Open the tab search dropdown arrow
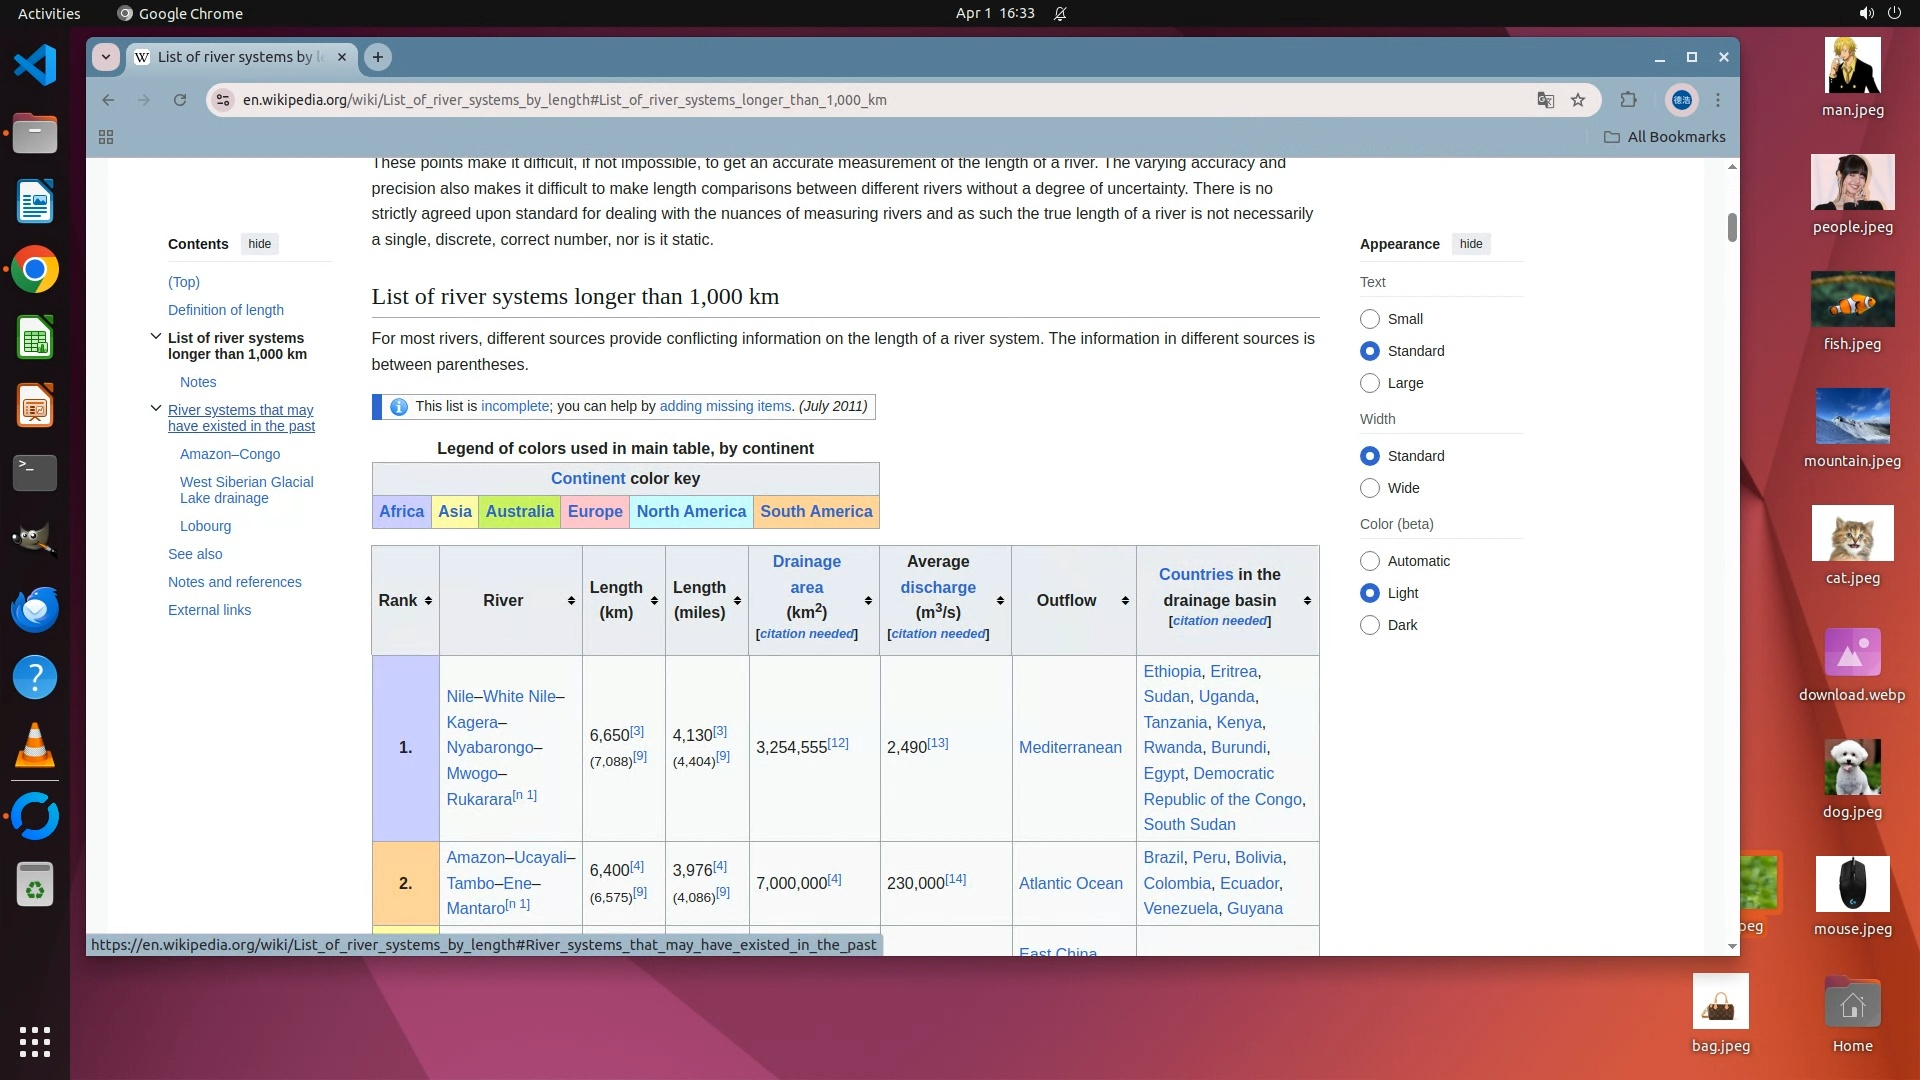Image resolution: width=1920 pixels, height=1080 pixels. (106, 57)
